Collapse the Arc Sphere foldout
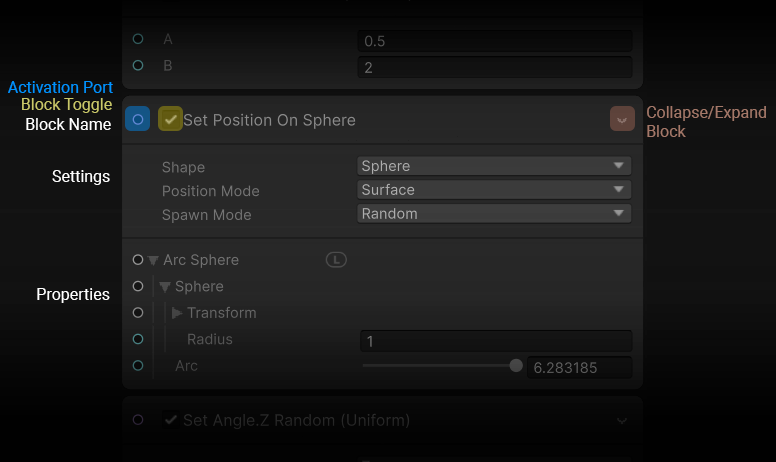The height and width of the screenshot is (462, 776). tap(154, 260)
